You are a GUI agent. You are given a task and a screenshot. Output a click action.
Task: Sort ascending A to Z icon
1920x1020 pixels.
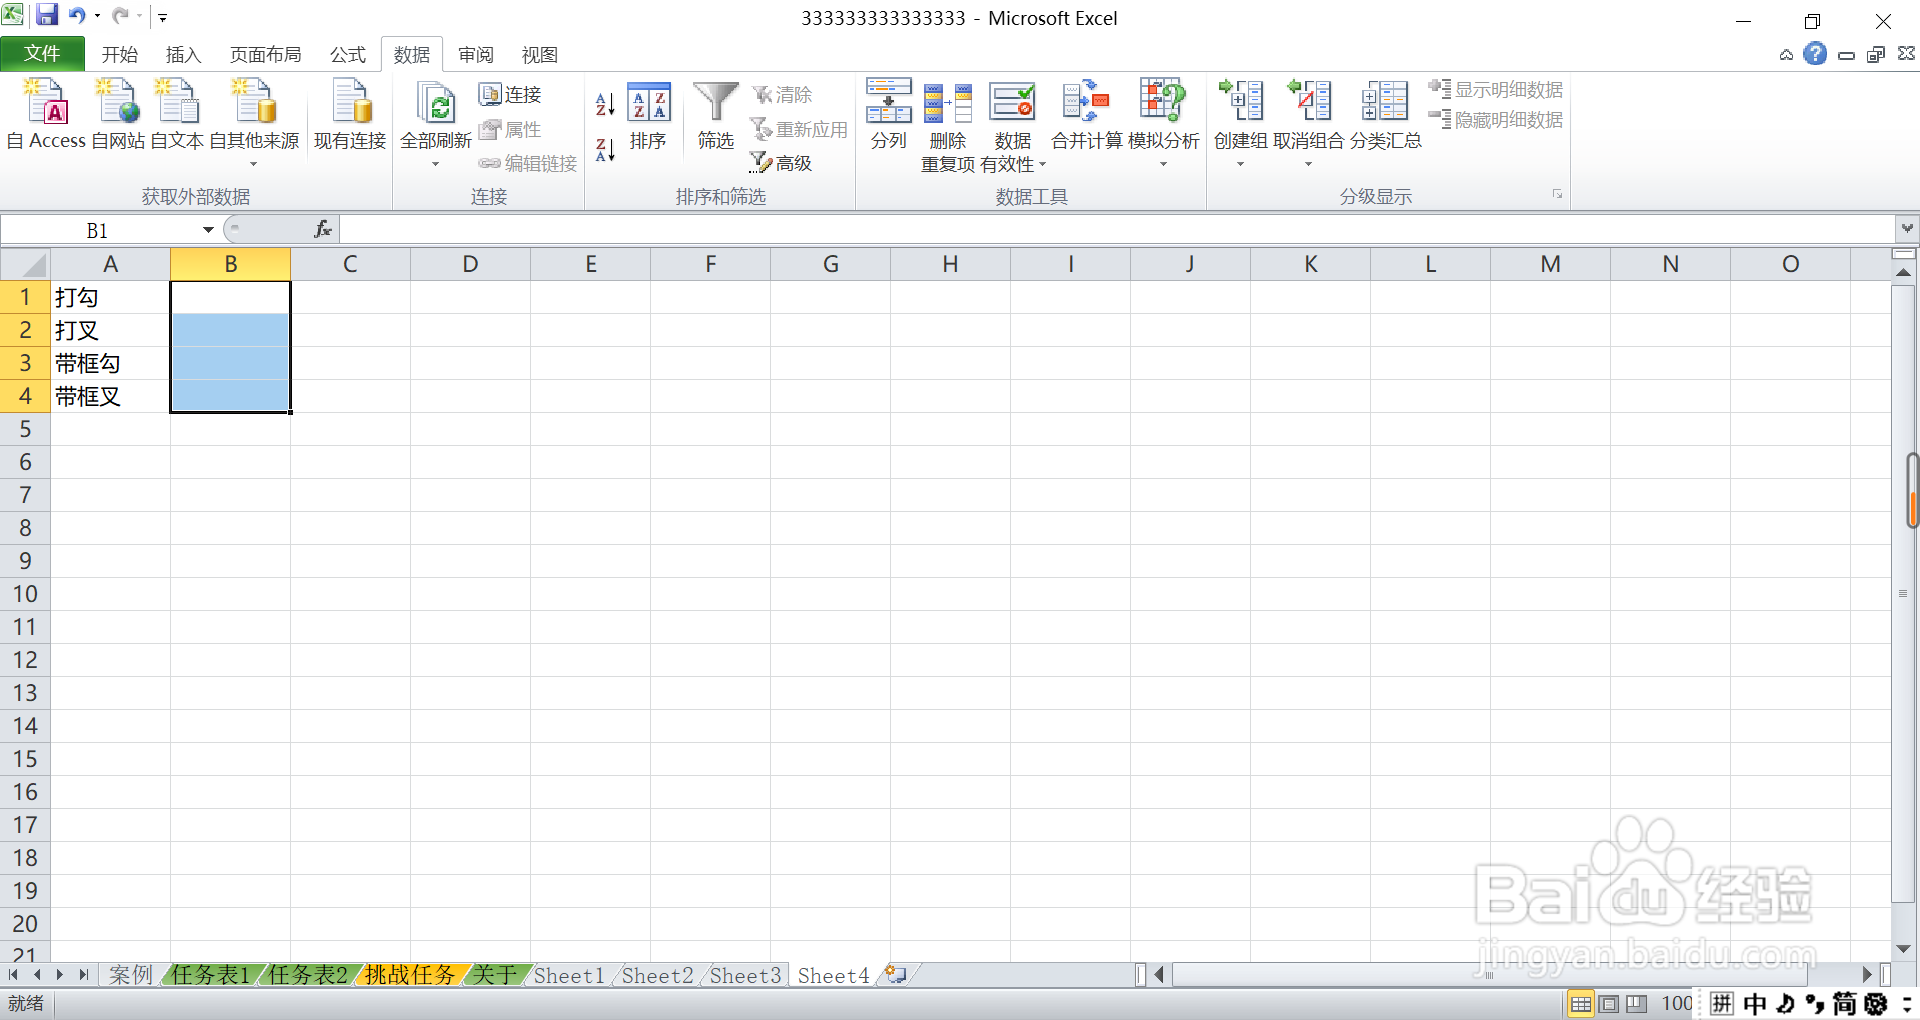pyautogui.click(x=605, y=104)
